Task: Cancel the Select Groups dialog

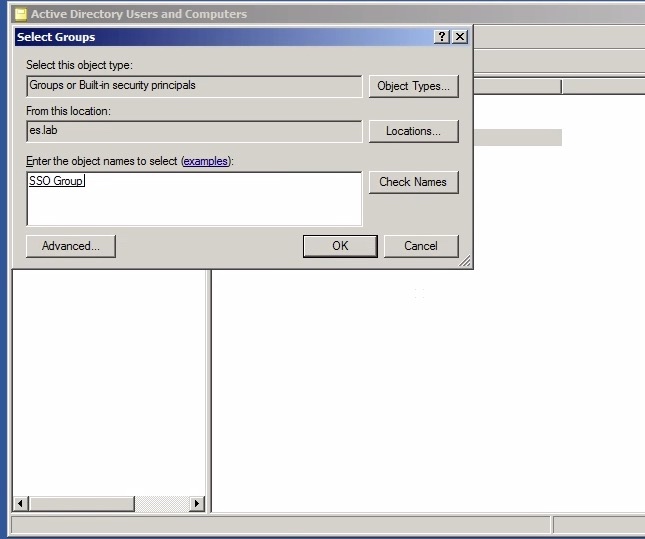Action: [x=421, y=246]
